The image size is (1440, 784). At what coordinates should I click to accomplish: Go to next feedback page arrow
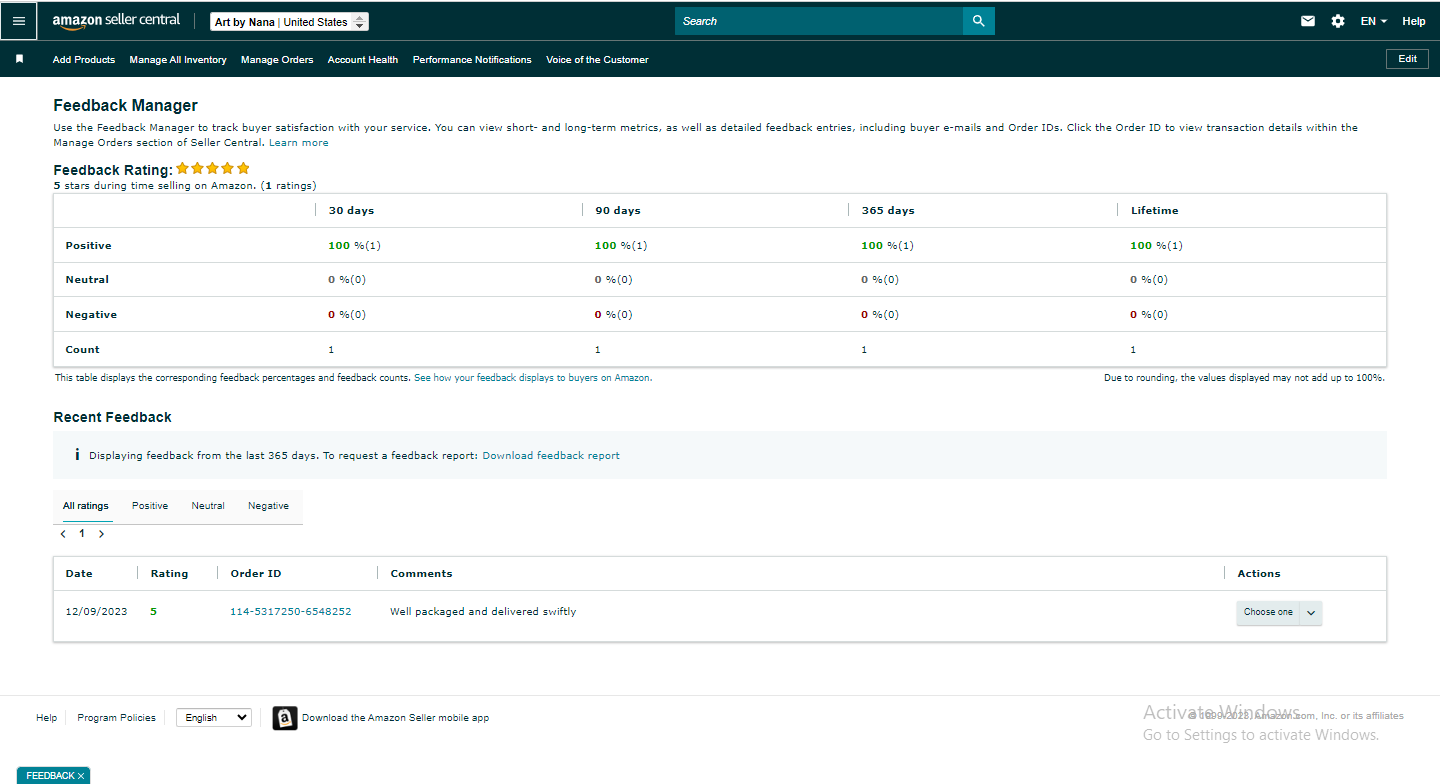click(x=101, y=534)
